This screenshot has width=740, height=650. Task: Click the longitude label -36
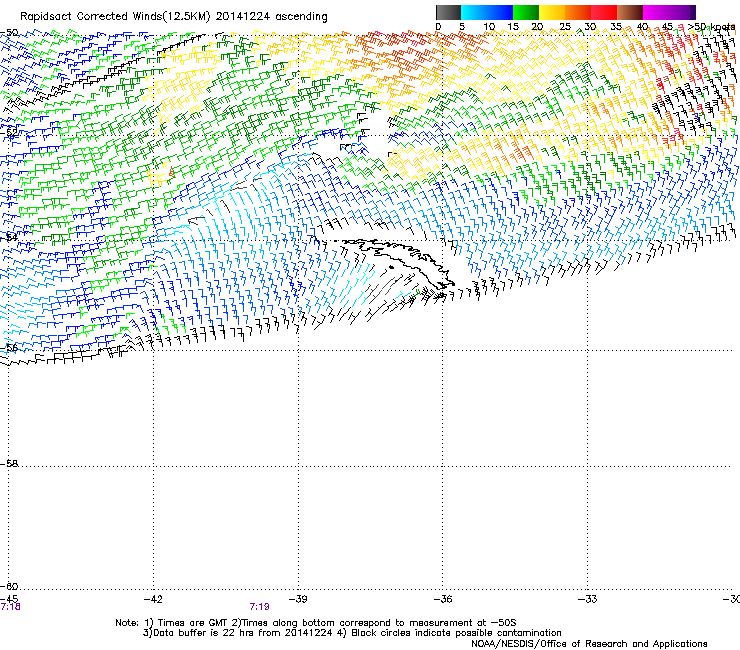click(443, 599)
